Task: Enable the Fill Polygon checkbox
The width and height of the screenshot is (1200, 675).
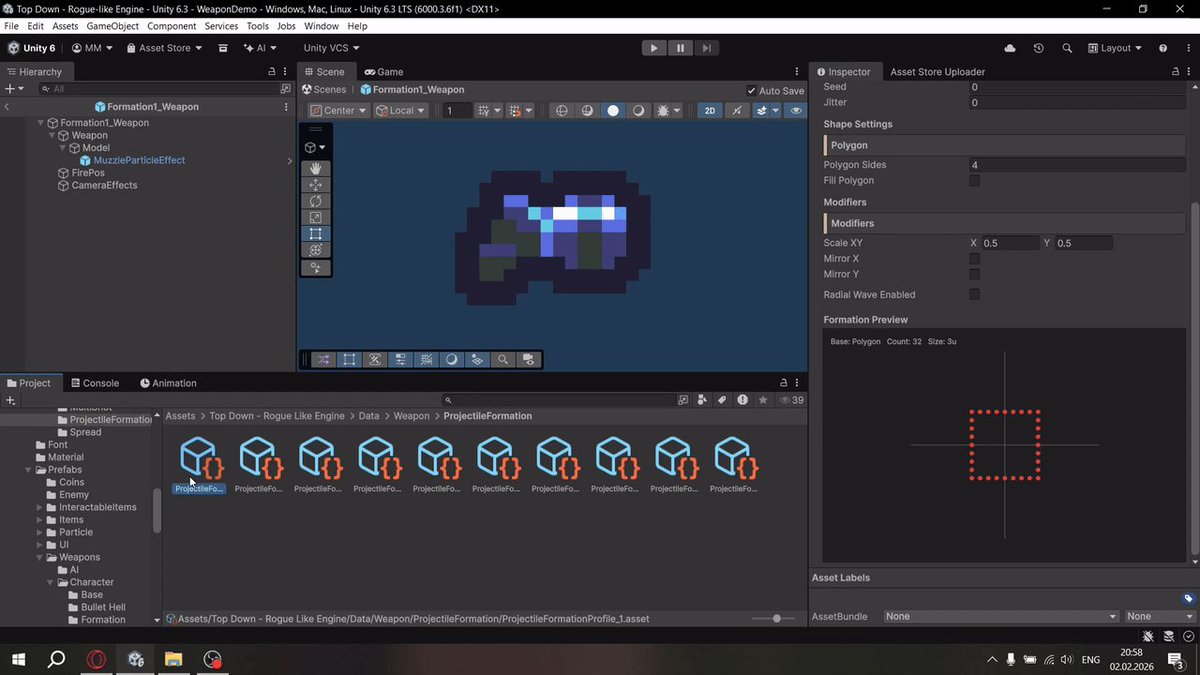Action: 975,181
